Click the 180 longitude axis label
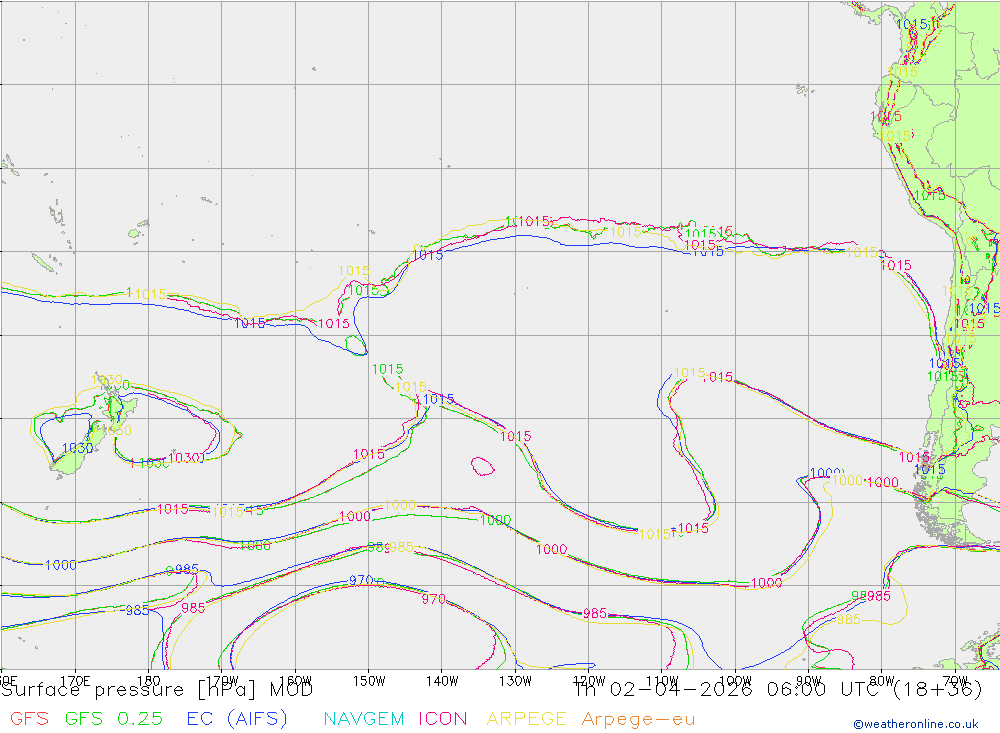1000x733 pixels. click(149, 681)
